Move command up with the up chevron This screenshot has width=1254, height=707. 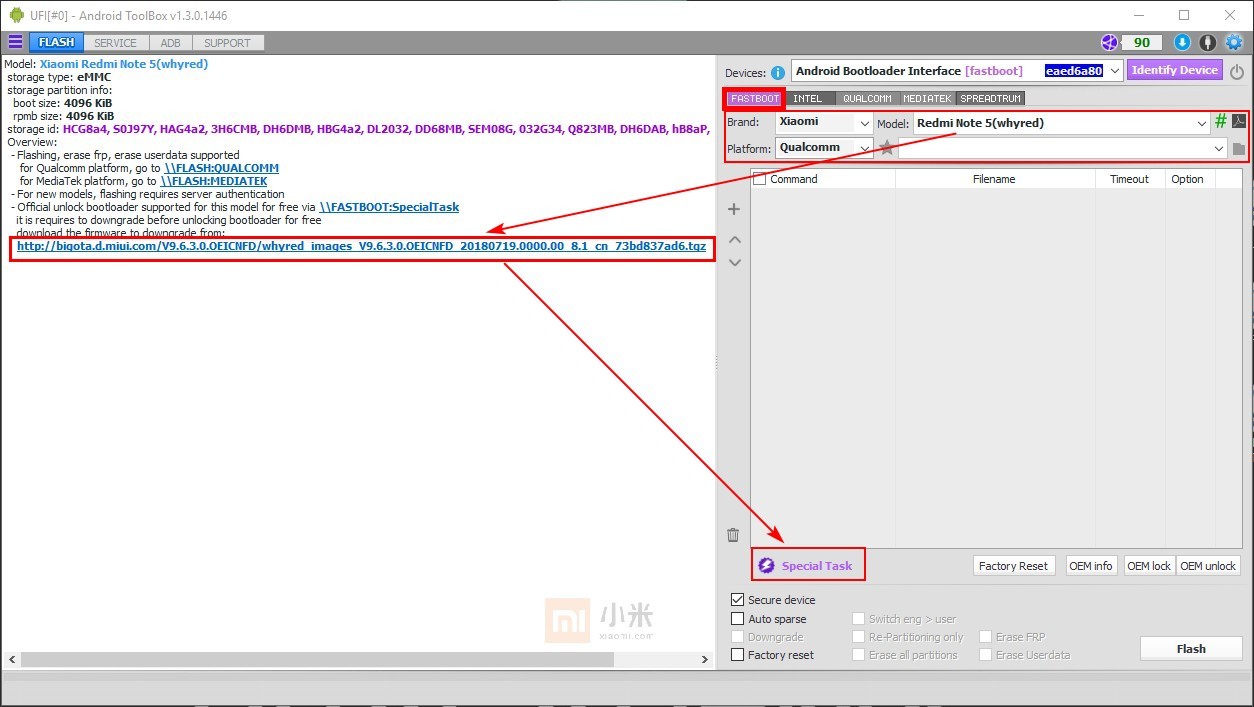coord(734,240)
